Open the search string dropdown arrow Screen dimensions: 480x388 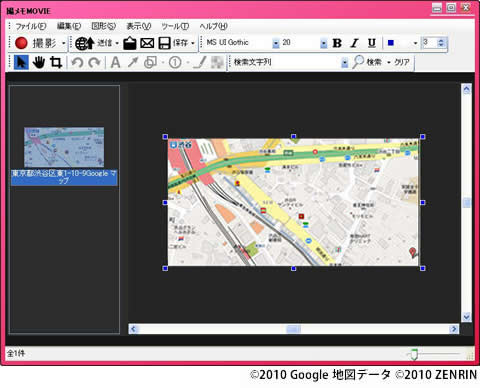pyautogui.click(x=345, y=62)
